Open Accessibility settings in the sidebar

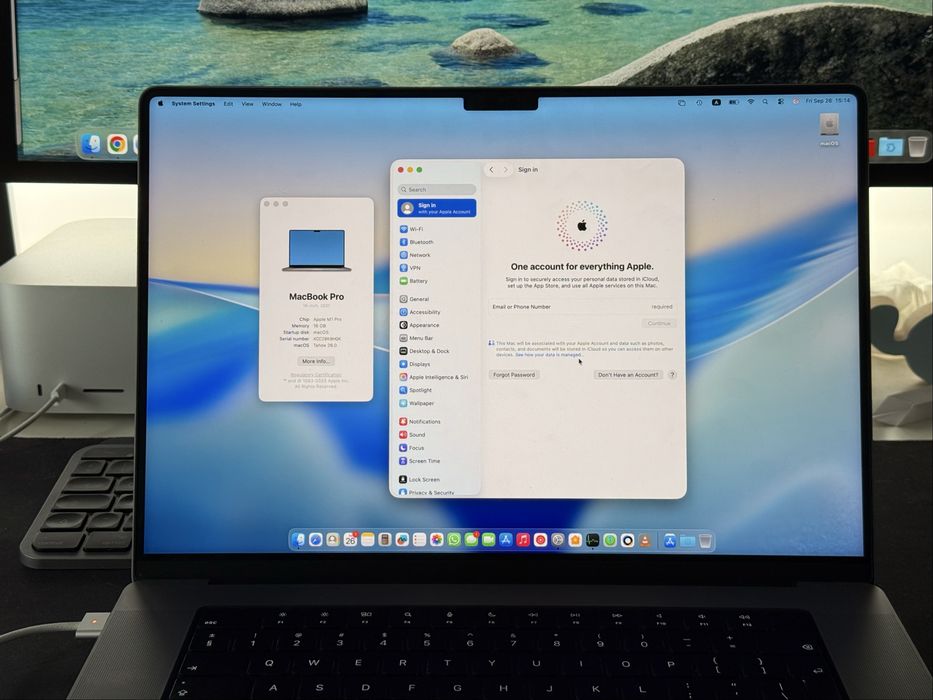[x=436, y=312]
